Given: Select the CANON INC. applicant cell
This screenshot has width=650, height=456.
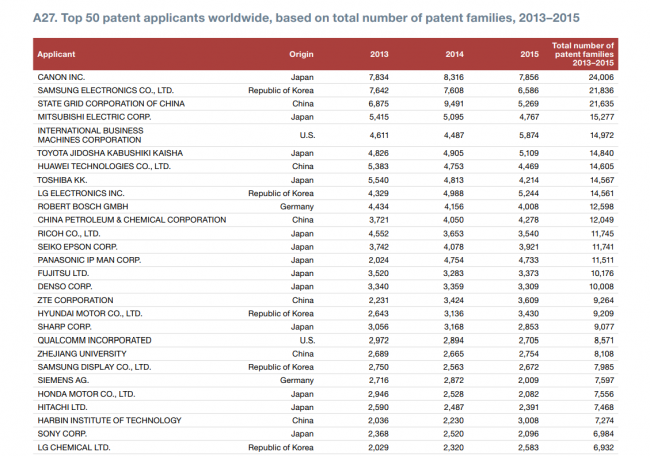Looking at the screenshot, I should tap(63, 77).
